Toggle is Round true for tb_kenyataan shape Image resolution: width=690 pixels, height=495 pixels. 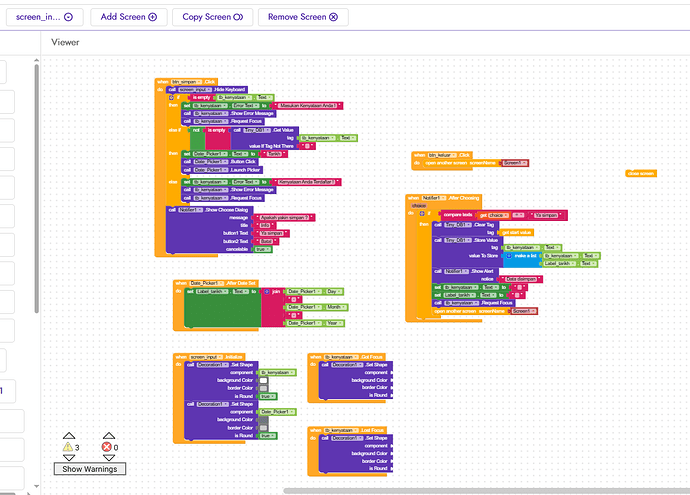pyautogui.click(x=267, y=396)
